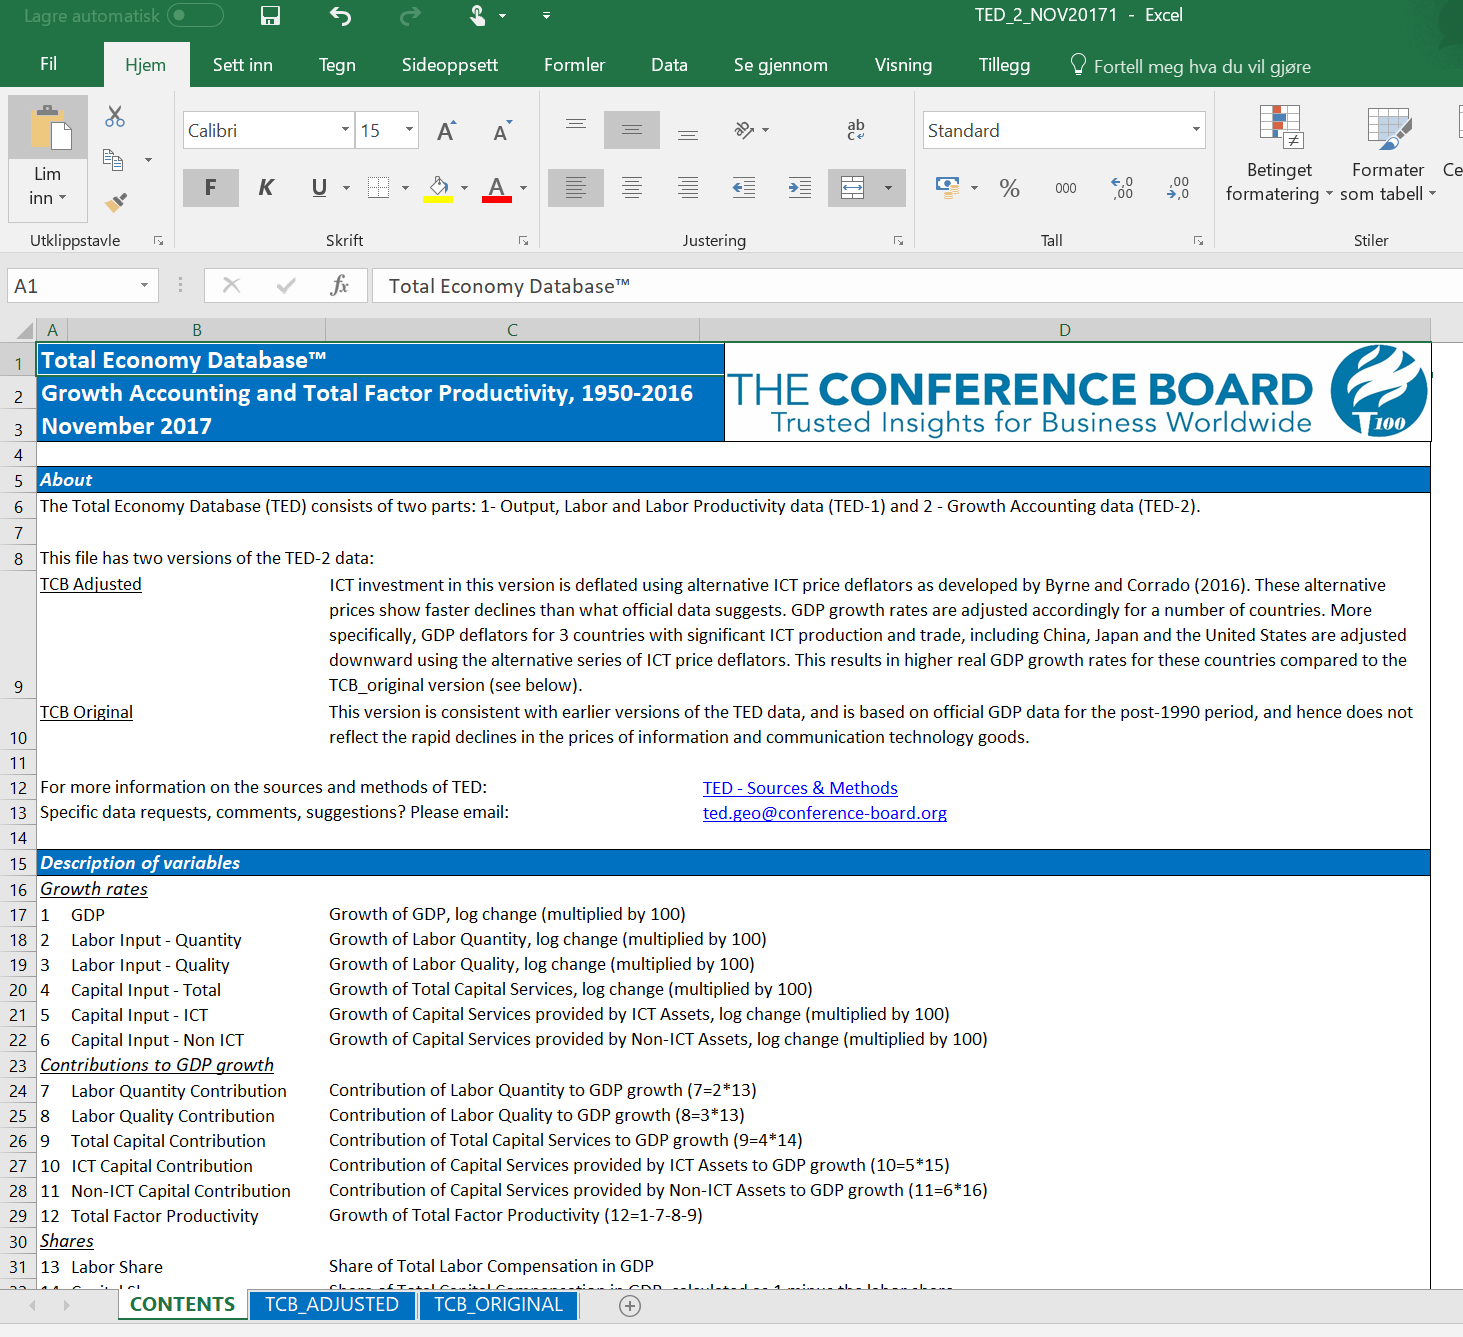Open the Visning tab
This screenshot has height=1337, width=1463.
903,65
